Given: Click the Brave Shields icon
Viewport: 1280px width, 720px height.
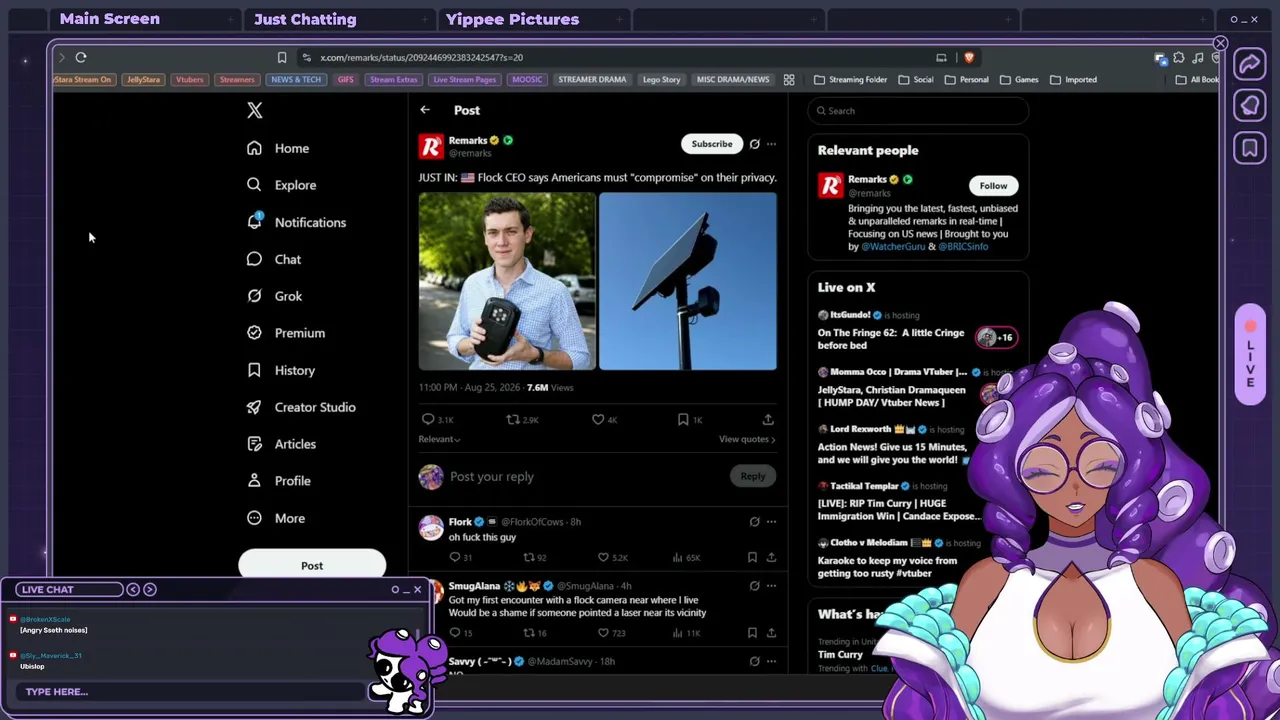Looking at the screenshot, I should coord(969,58).
